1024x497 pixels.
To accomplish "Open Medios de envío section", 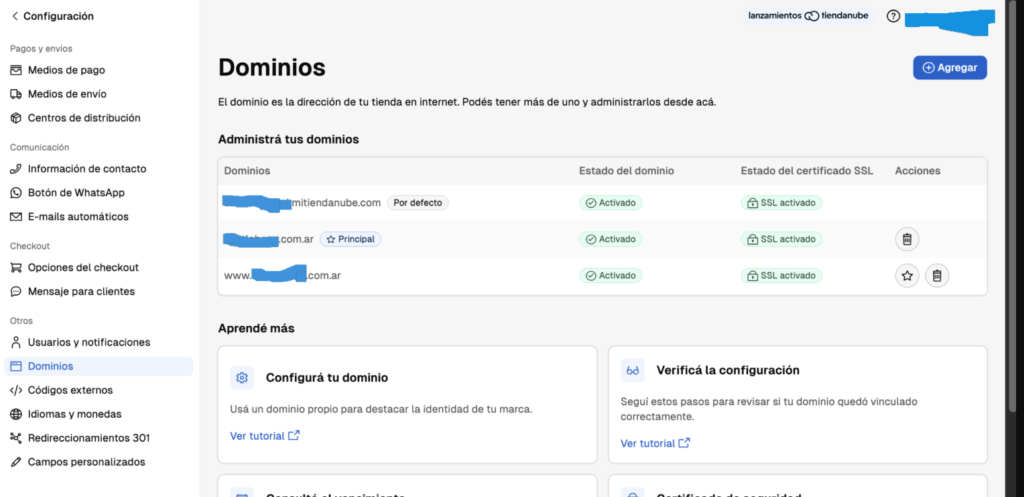I will 67,94.
